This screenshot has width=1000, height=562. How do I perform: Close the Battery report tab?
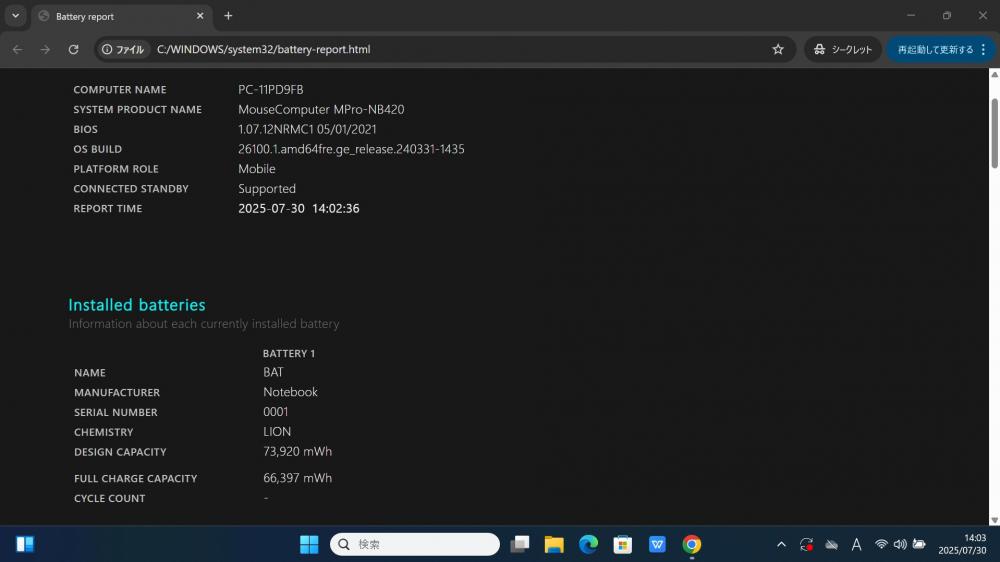200,16
